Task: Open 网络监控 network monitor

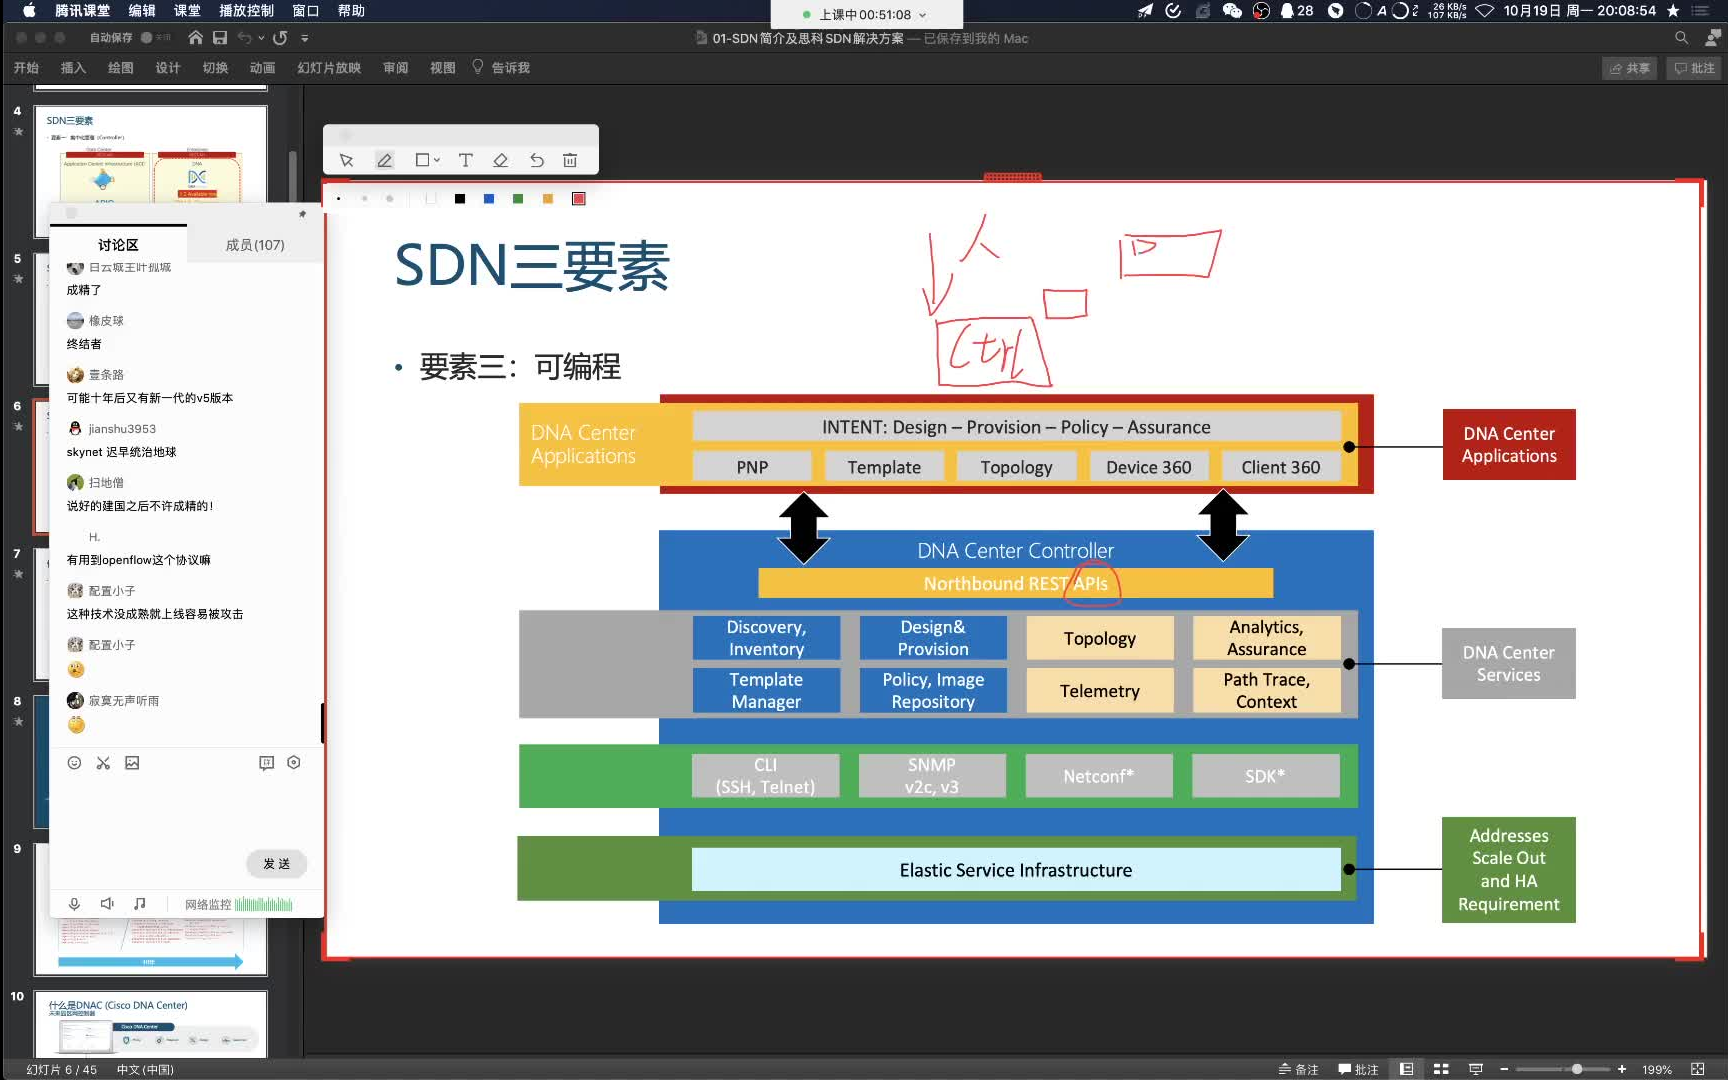Action: point(238,905)
